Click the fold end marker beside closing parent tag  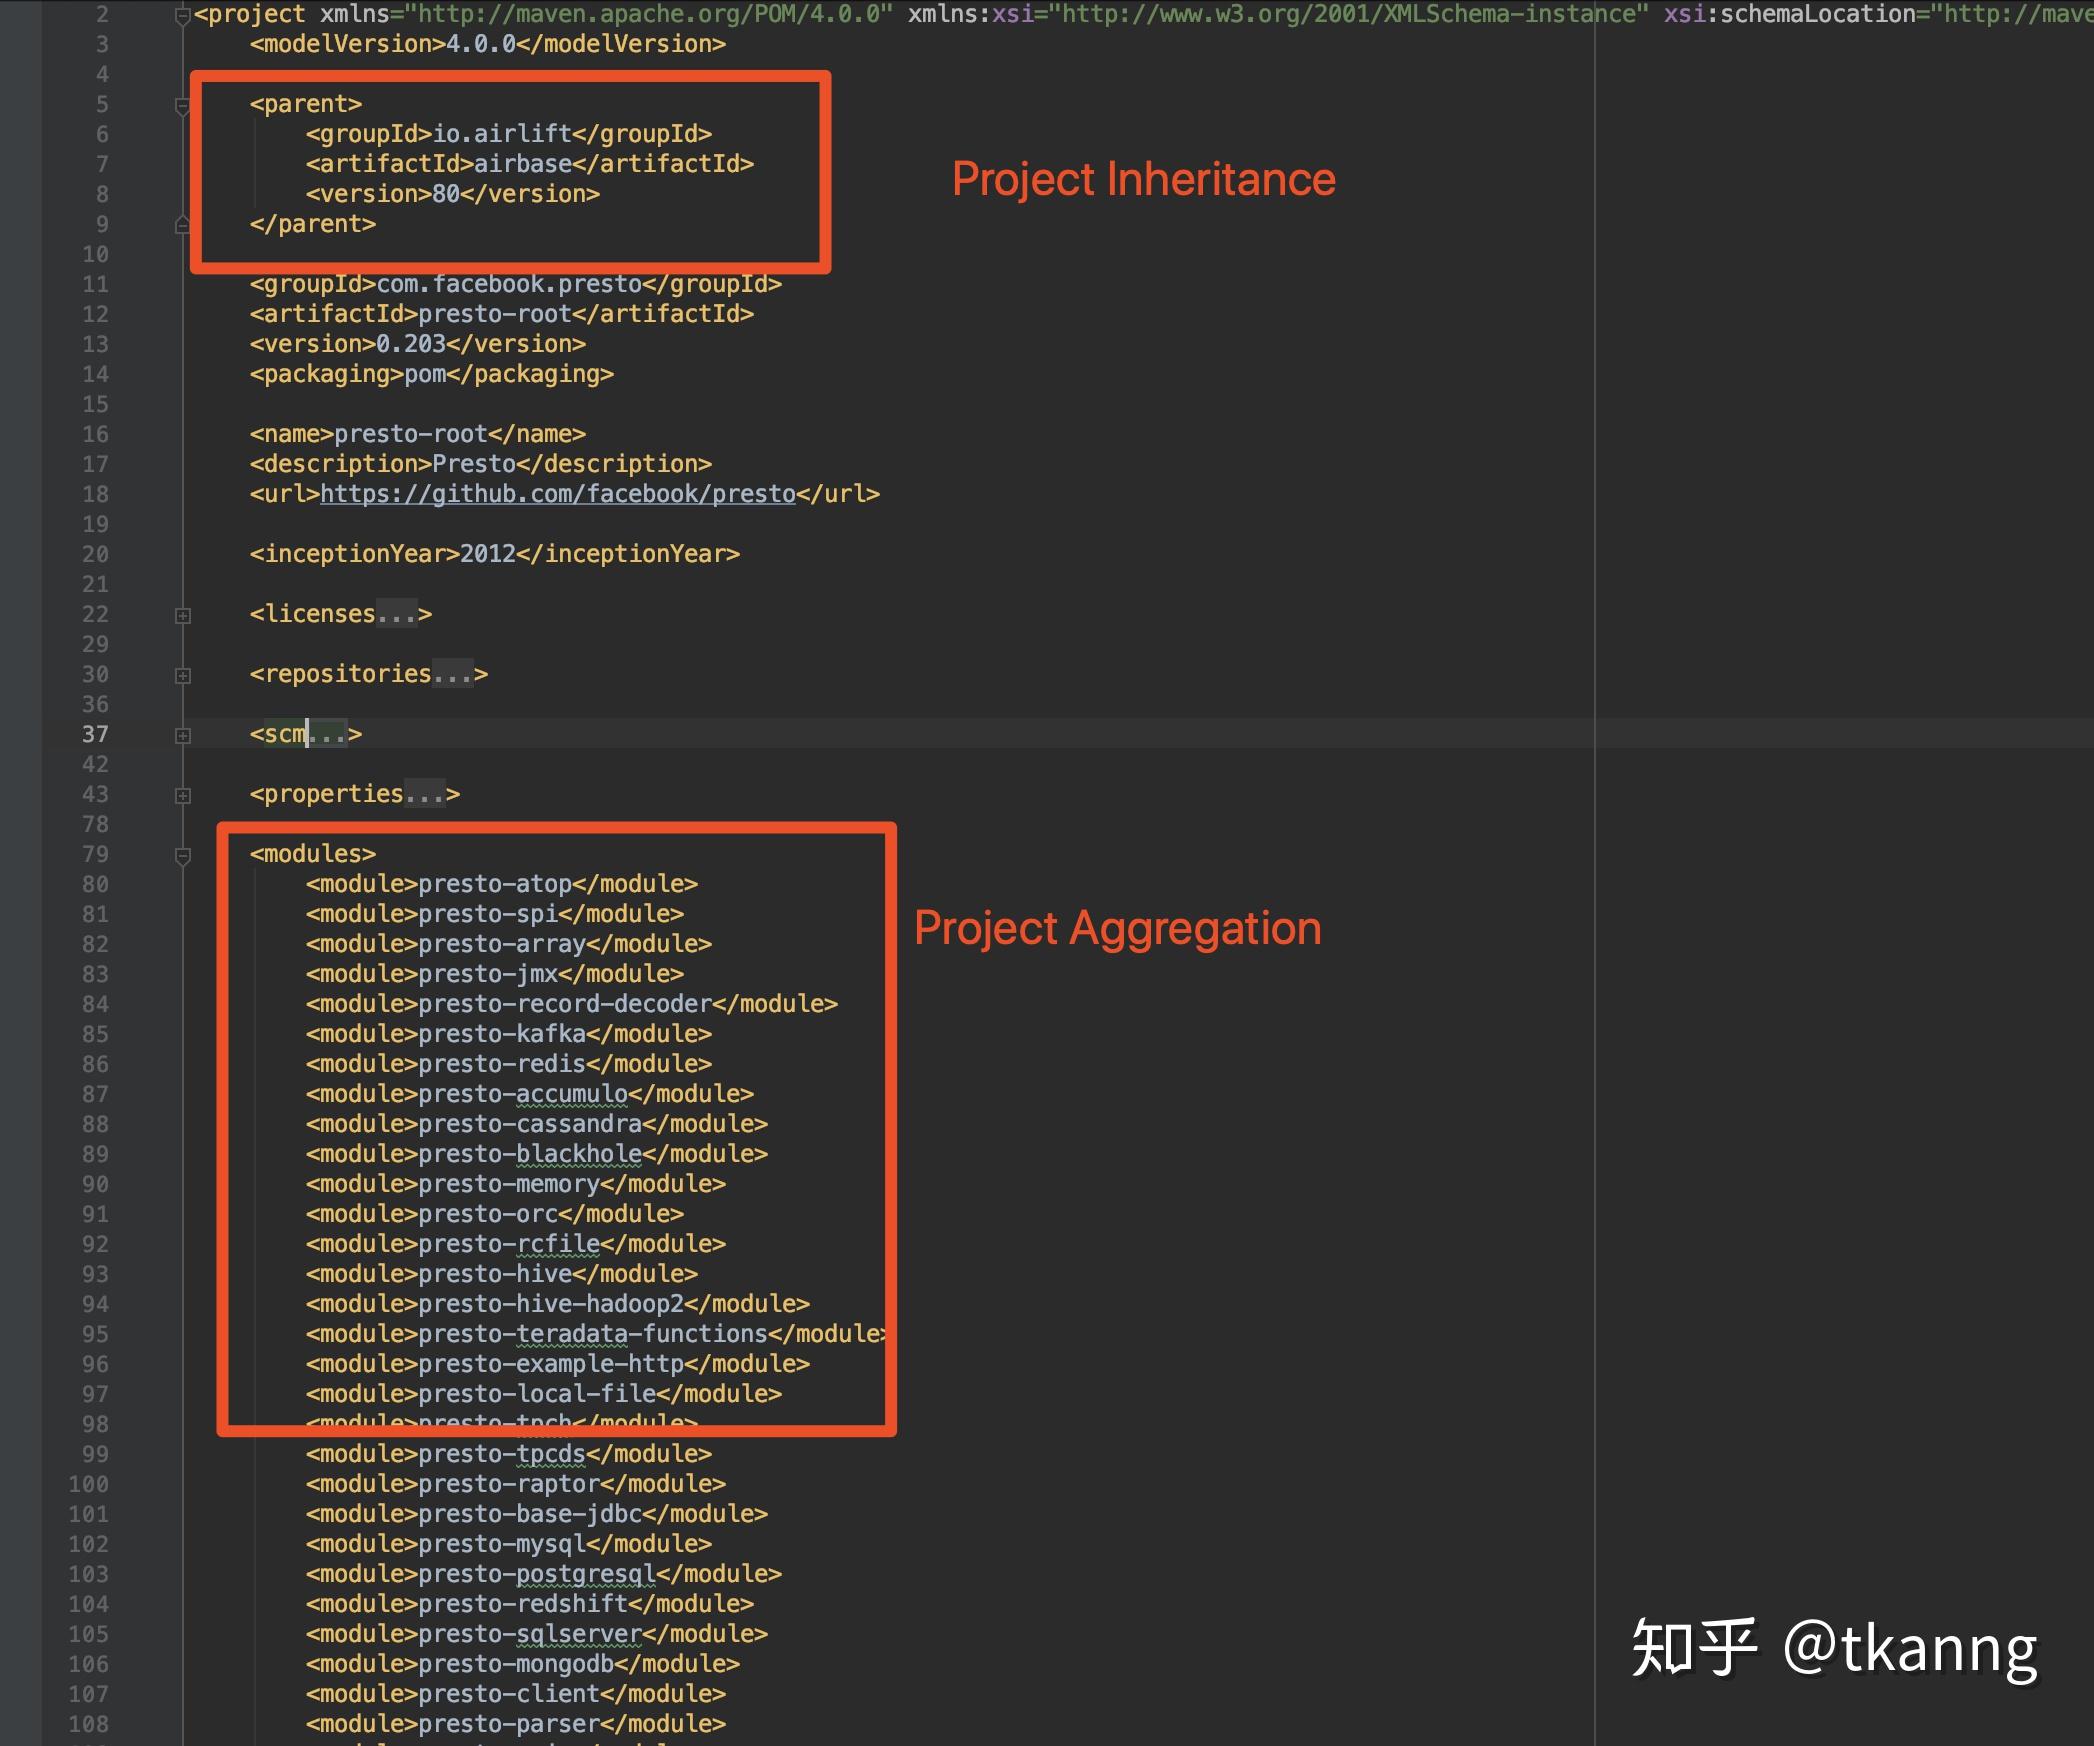(183, 226)
